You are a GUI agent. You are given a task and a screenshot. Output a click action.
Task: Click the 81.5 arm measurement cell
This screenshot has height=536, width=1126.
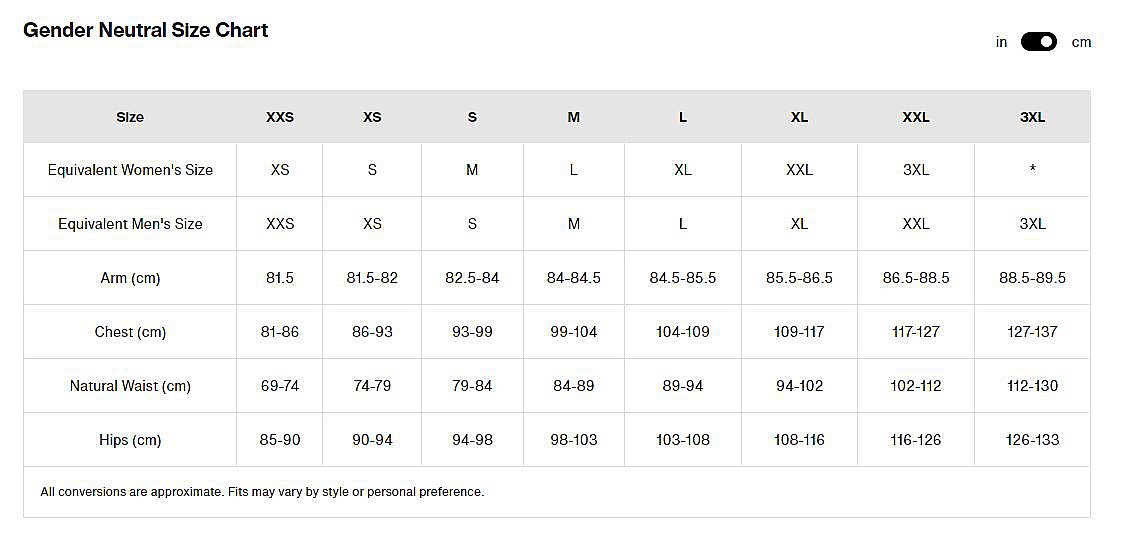click(x=280, y=278)
